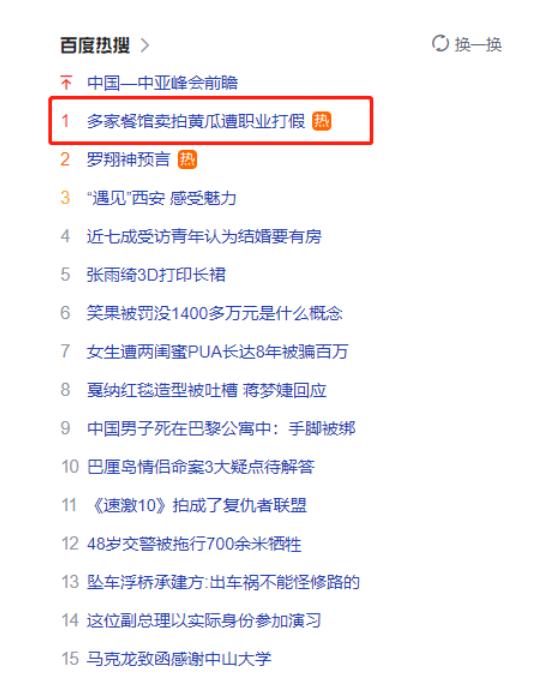Open 《速激10》拍成了复仇者联盟 entry
Screen dimensions: 547x677
point(199,505)
